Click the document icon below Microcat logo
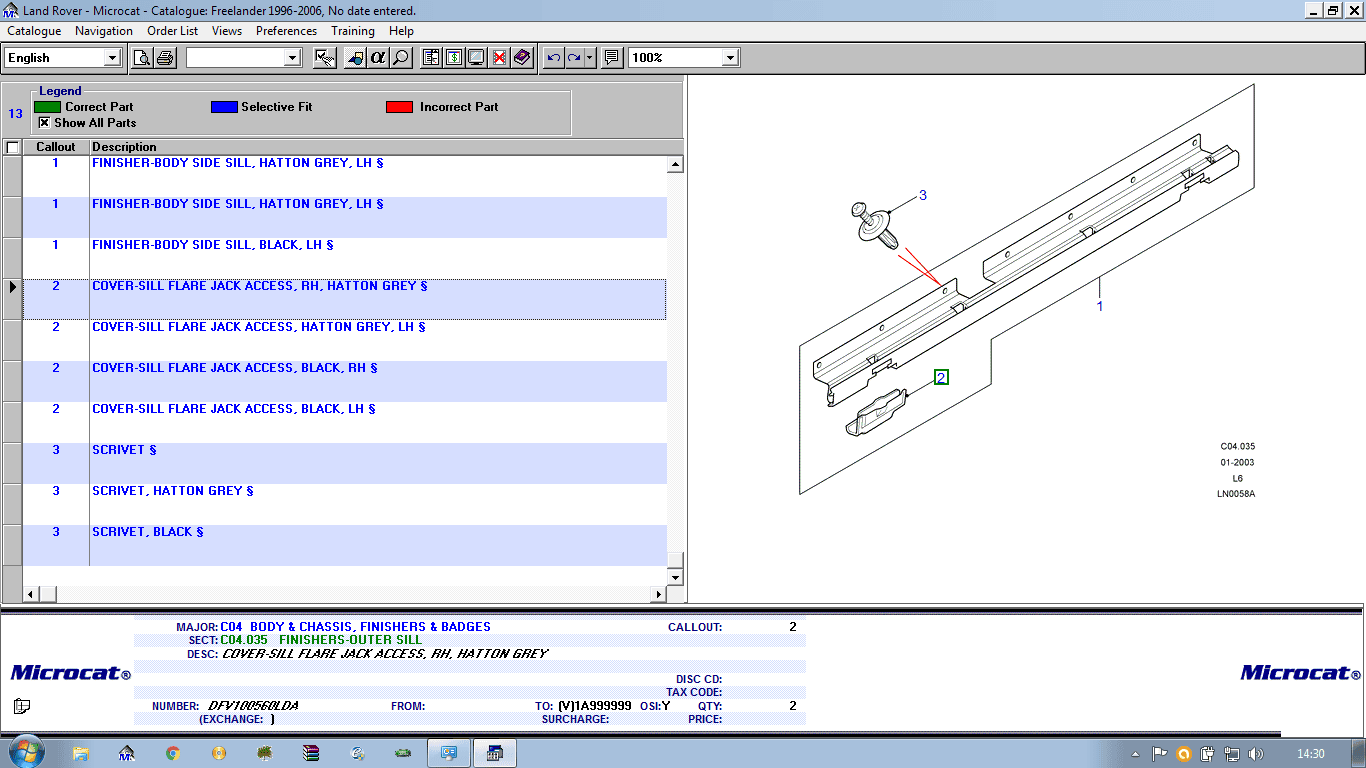 [x=22, y=706]
